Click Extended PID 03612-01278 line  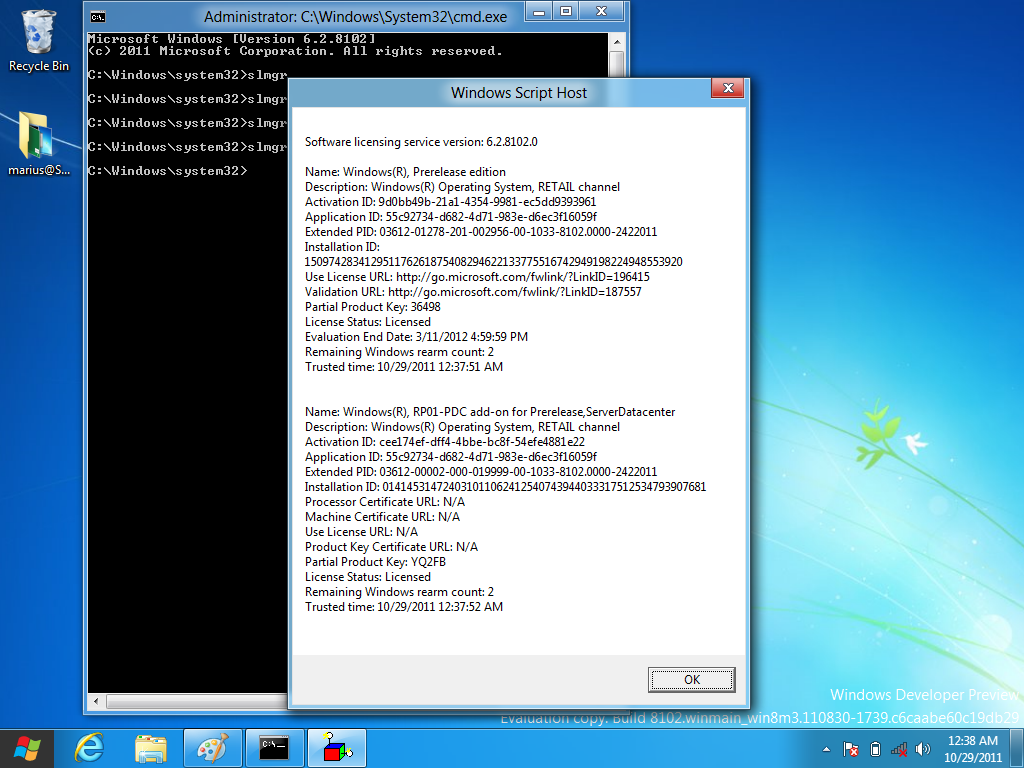pyautogui.click(x=481, y=232)
